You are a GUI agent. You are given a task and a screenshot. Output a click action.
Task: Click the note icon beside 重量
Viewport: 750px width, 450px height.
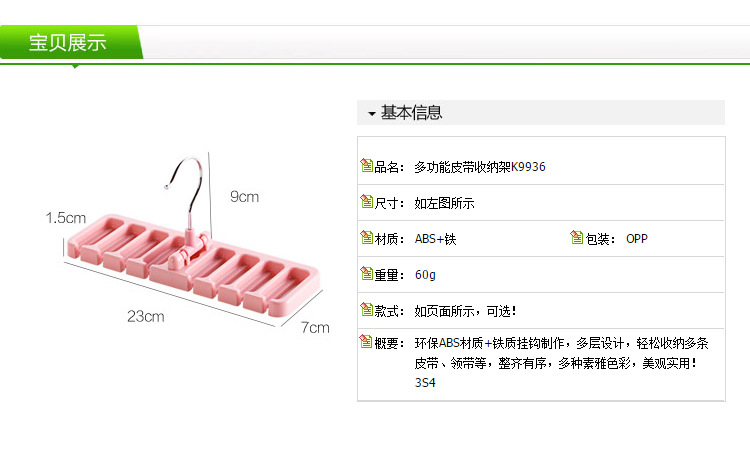tap(366, 273)
